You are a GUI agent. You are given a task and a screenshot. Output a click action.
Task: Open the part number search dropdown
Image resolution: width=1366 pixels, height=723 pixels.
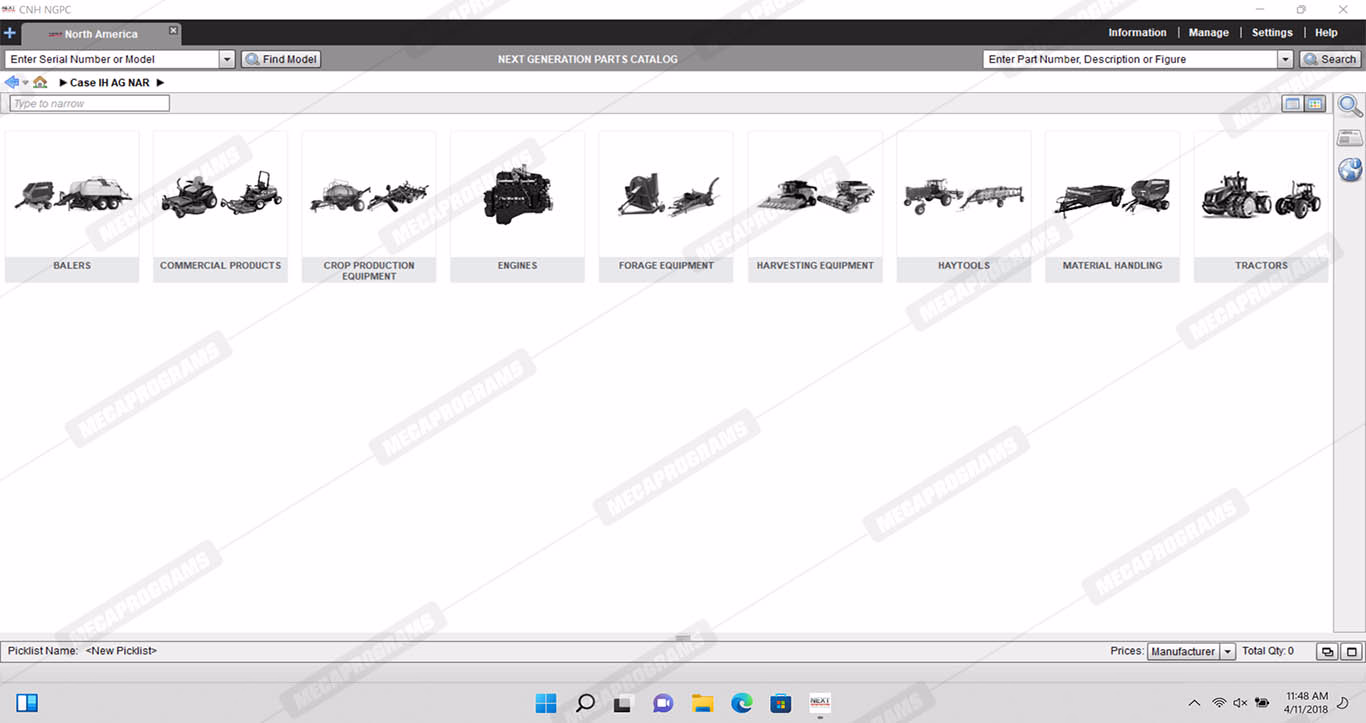pyautogui.click(x=1285, y=59)
